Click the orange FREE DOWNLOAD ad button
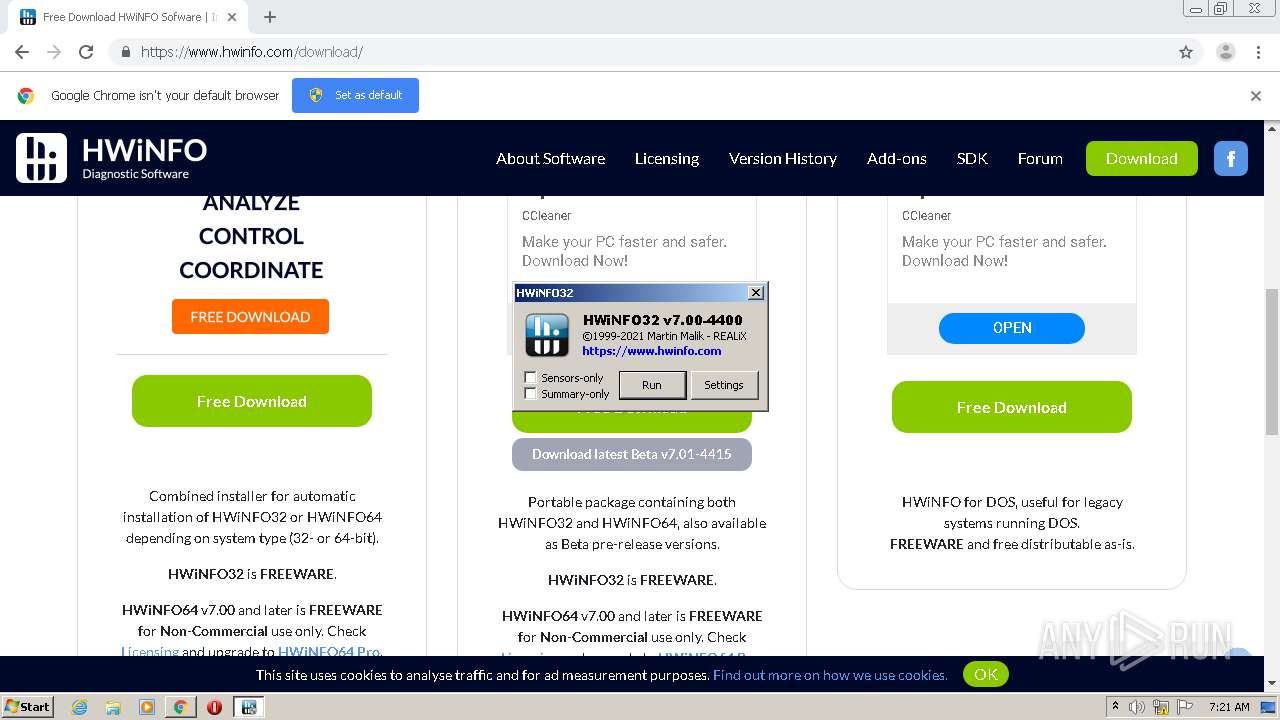The height and width of the screenshot is (720, 1280). tap(250, 317)
